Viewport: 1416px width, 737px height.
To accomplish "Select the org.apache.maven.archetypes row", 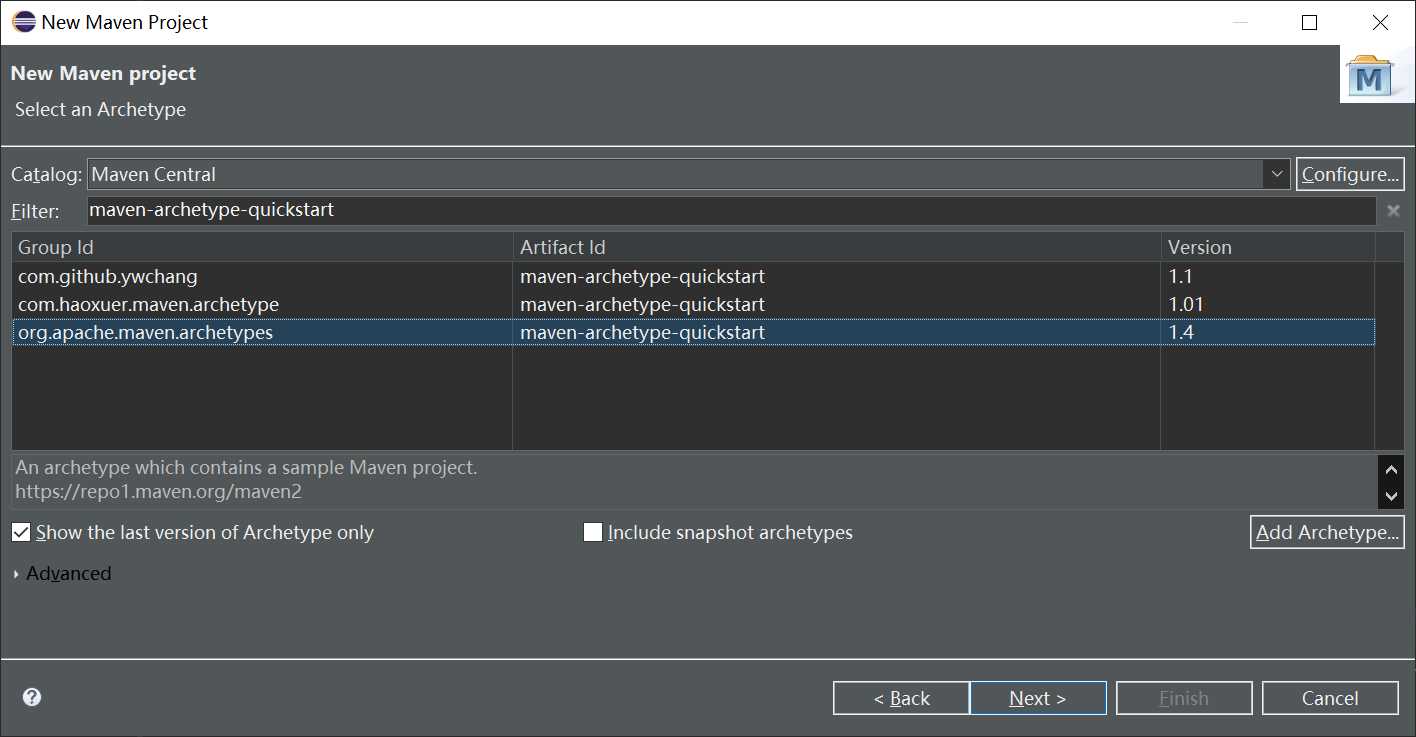I will tap(694, 332).
